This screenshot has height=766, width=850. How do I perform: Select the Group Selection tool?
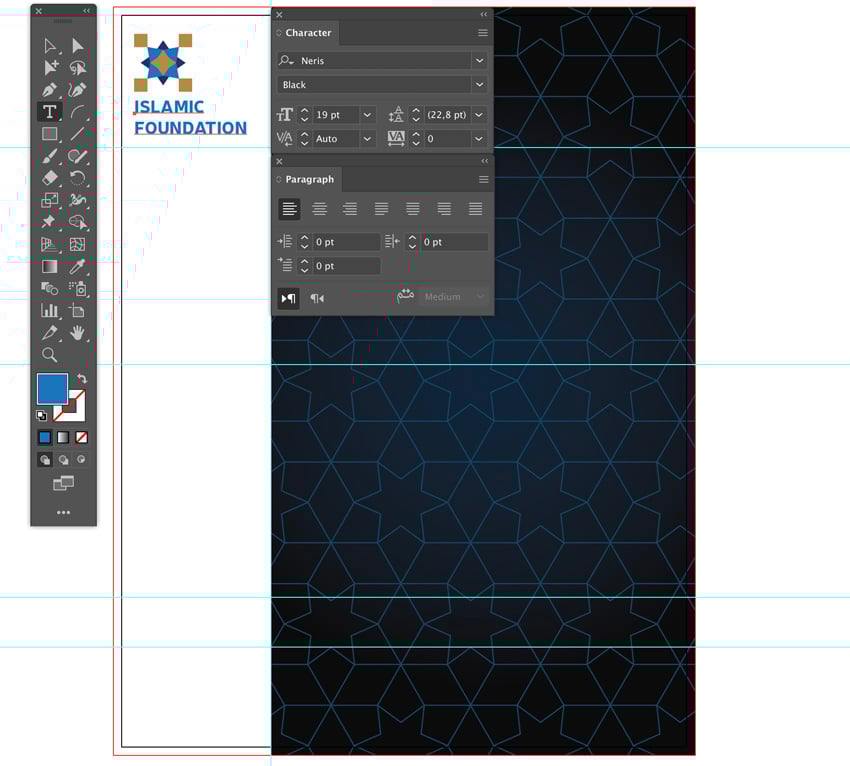pyautogui.click(x=50, y=67)
